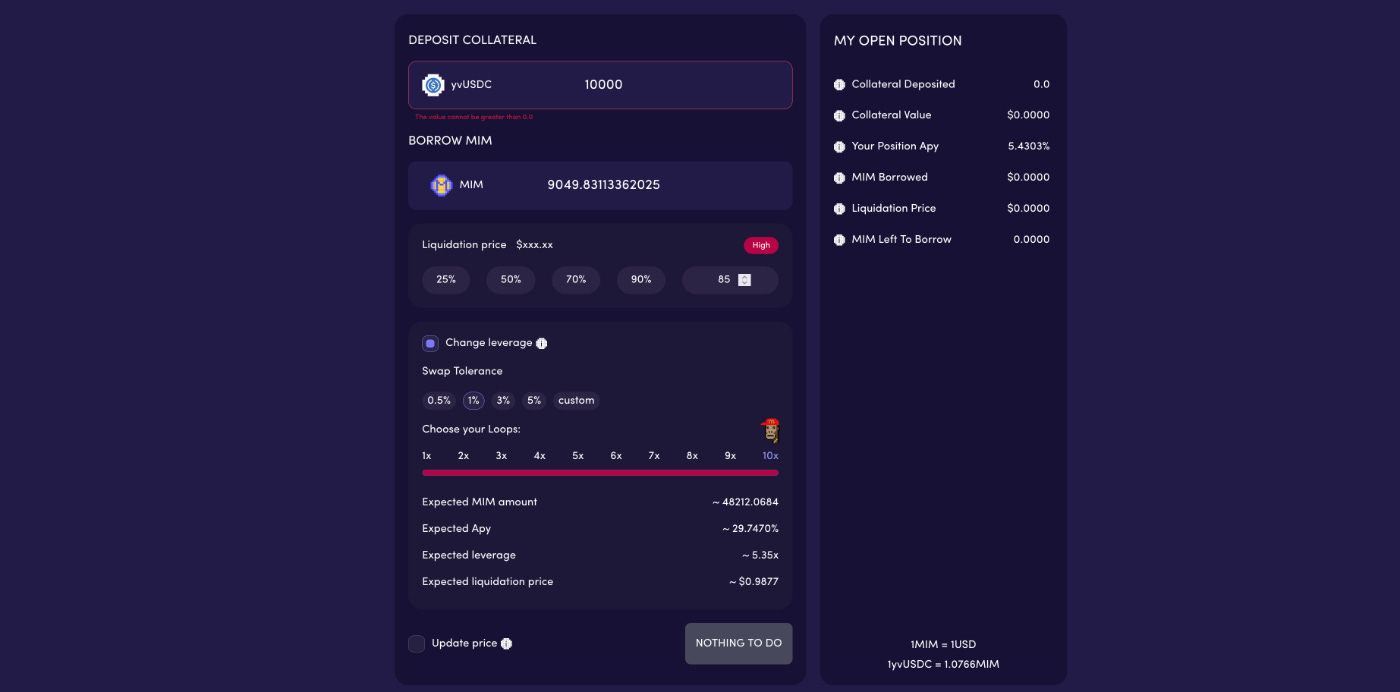Click the MIM token icon
Image resolution: width=1400 pixels, height=692 pixels.
click(x=441, y=185)
